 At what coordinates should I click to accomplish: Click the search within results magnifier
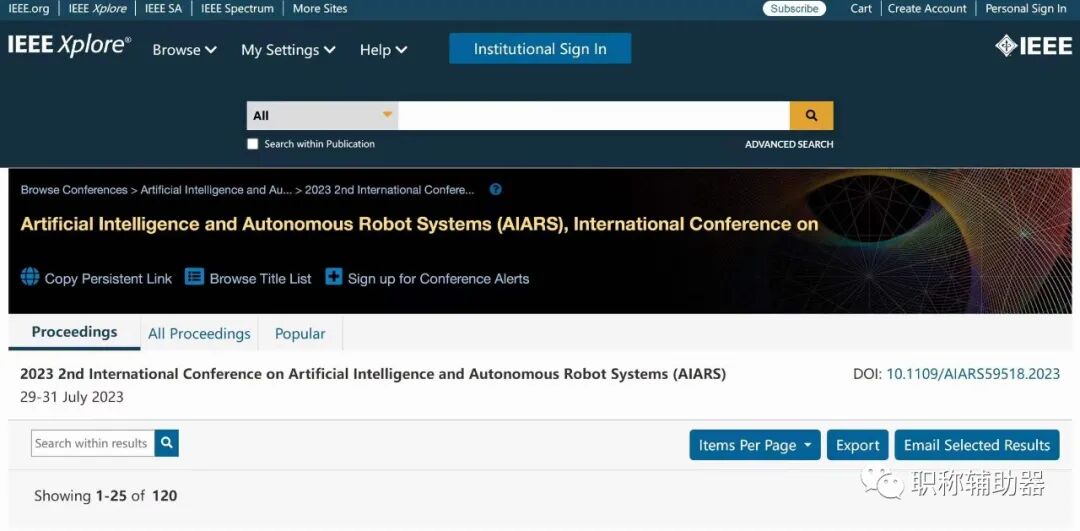[167, 443]
